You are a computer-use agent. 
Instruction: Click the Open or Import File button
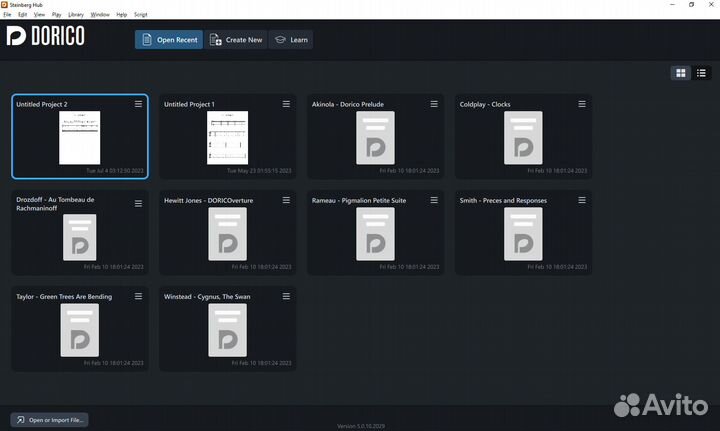(x=49, y=420)
